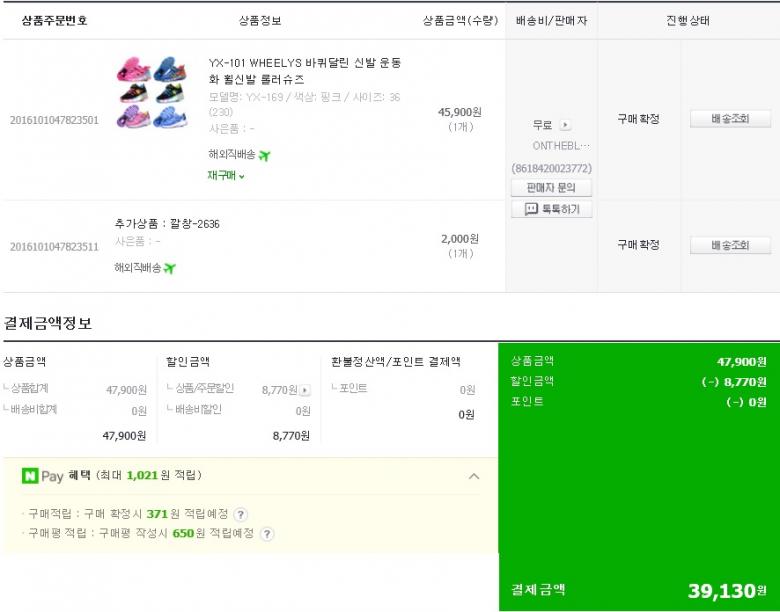
Task: Expand the 재구매 dropdown arrow
Action: 242,177
